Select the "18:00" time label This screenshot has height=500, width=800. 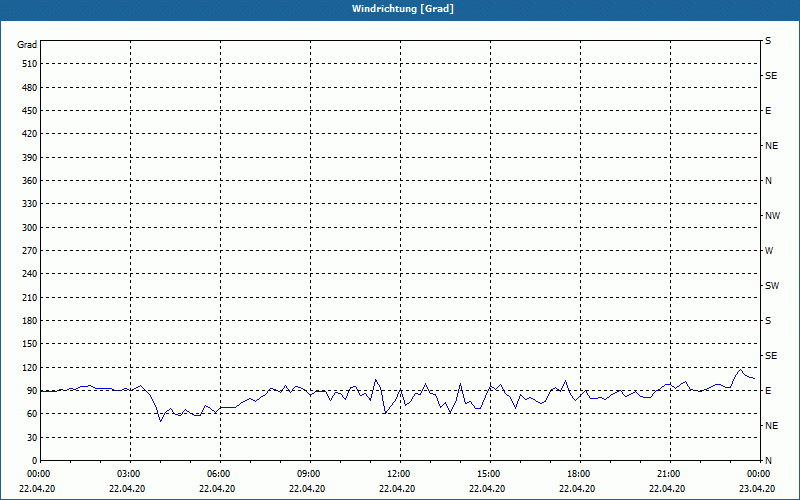click(580, 474)
